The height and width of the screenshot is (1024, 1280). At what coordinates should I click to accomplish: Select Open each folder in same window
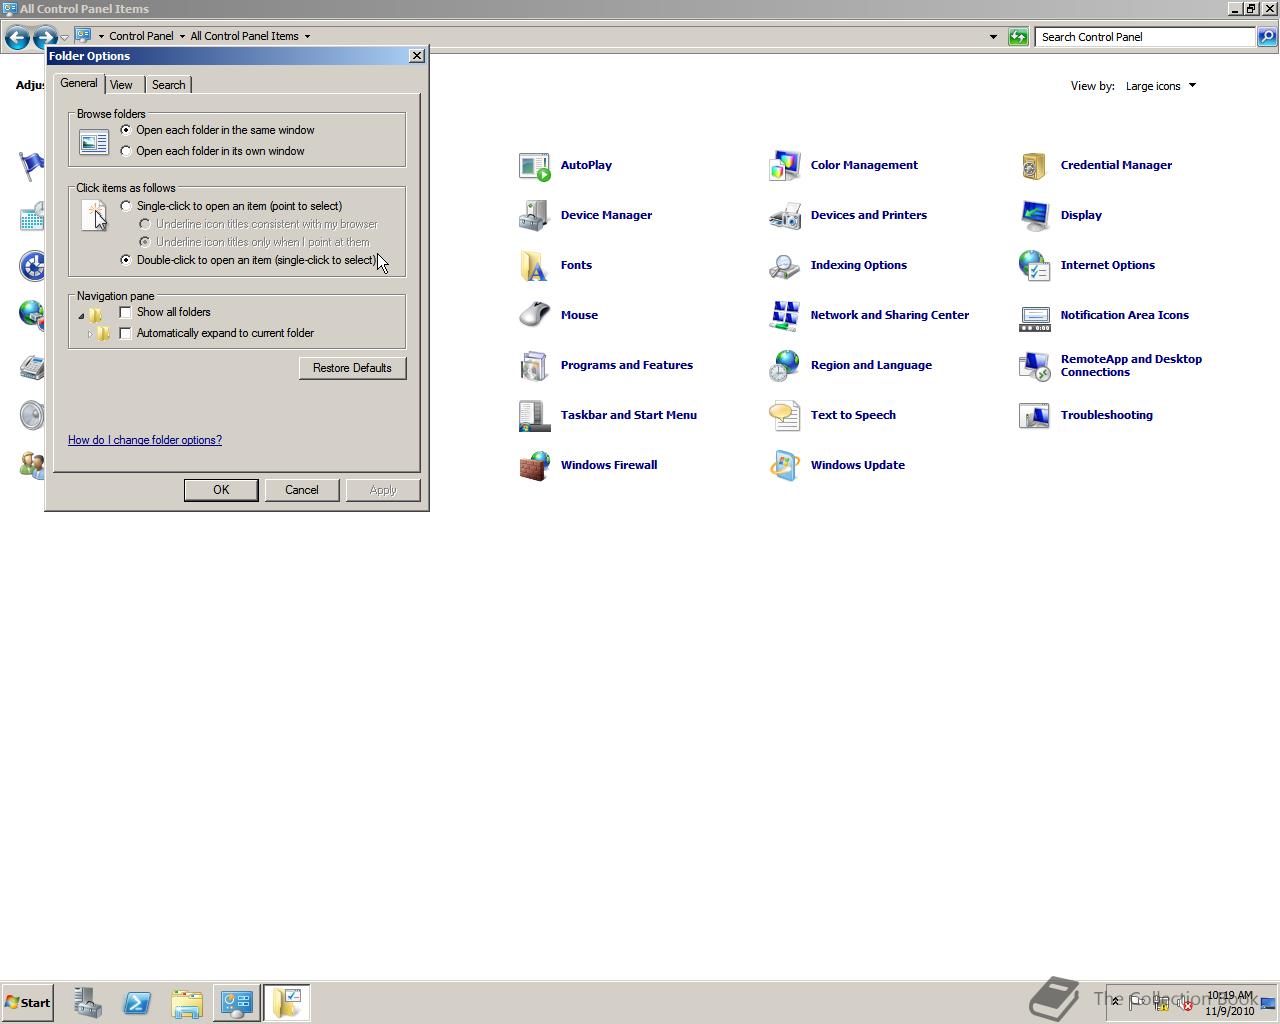coord(126,130)
